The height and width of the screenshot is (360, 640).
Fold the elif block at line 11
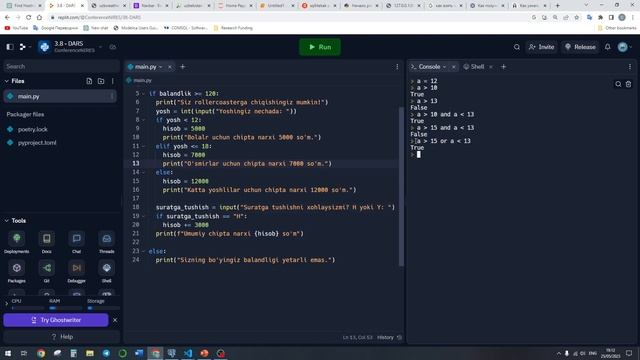click(x=143, y=146)
